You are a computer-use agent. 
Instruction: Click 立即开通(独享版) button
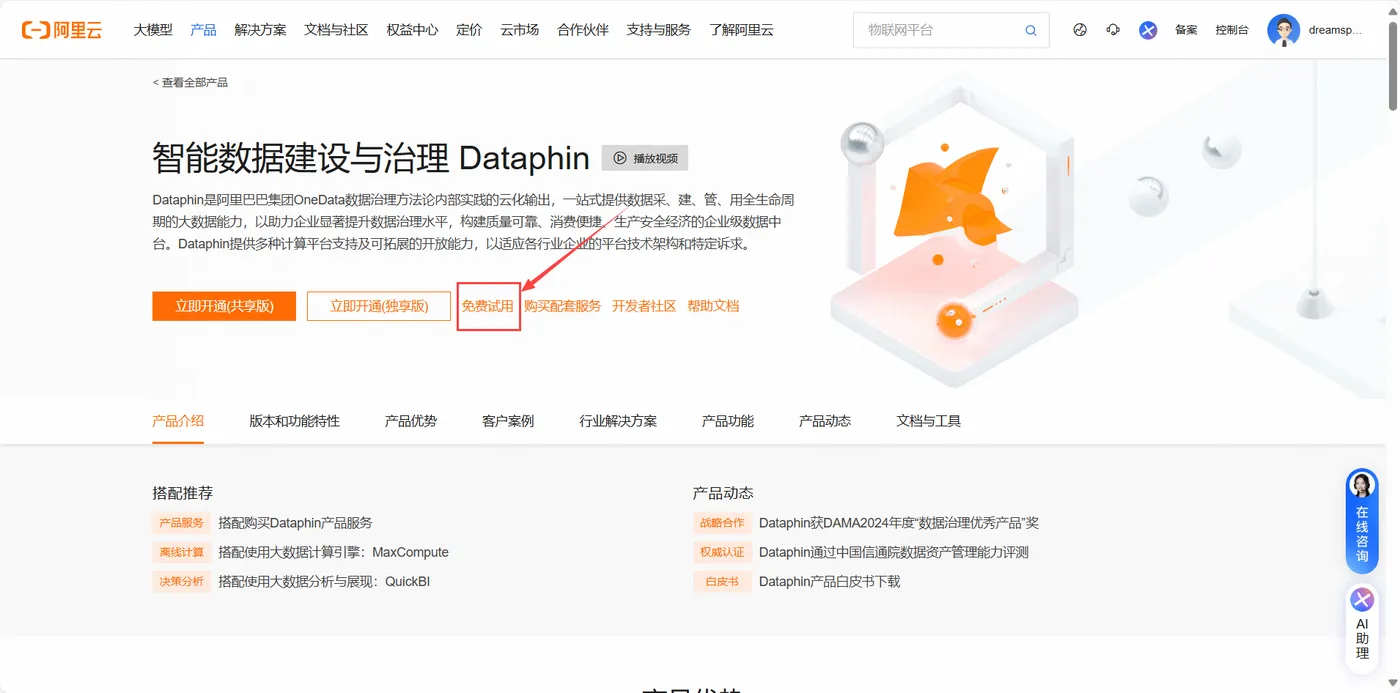tap(379, 306)
